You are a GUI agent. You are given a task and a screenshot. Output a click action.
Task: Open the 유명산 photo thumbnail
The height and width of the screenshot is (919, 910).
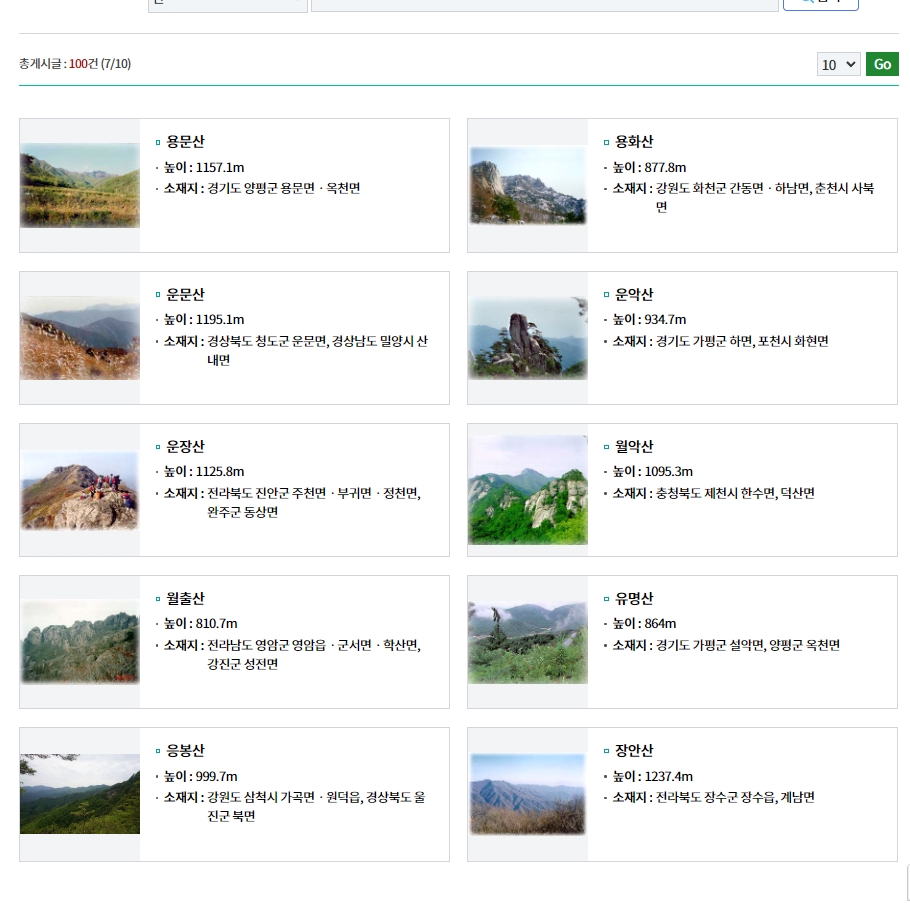[x=528, y=642]
